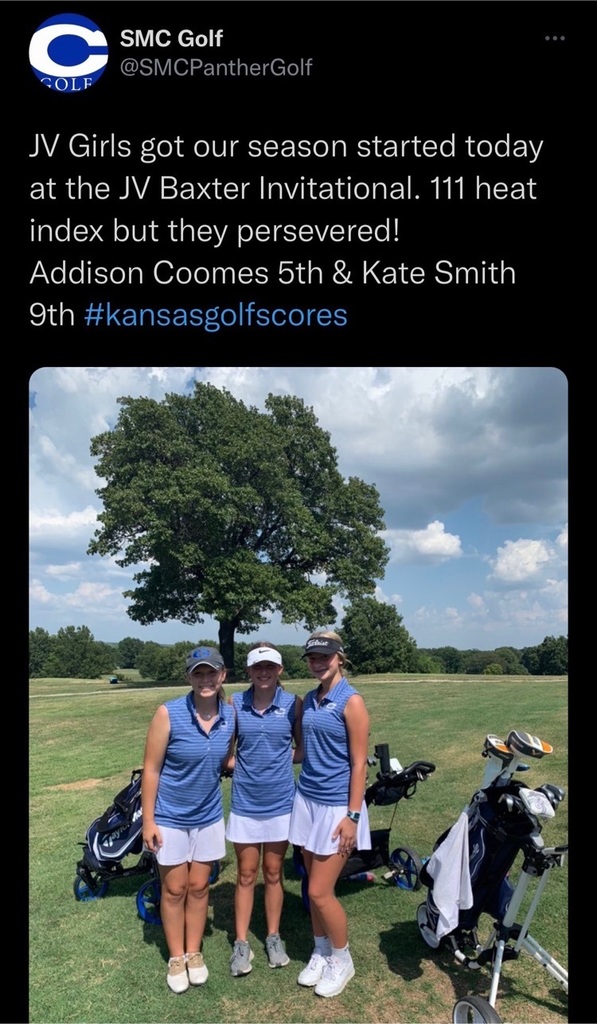Click the name Addison Coomes in tweet

[x=149, y=273]
